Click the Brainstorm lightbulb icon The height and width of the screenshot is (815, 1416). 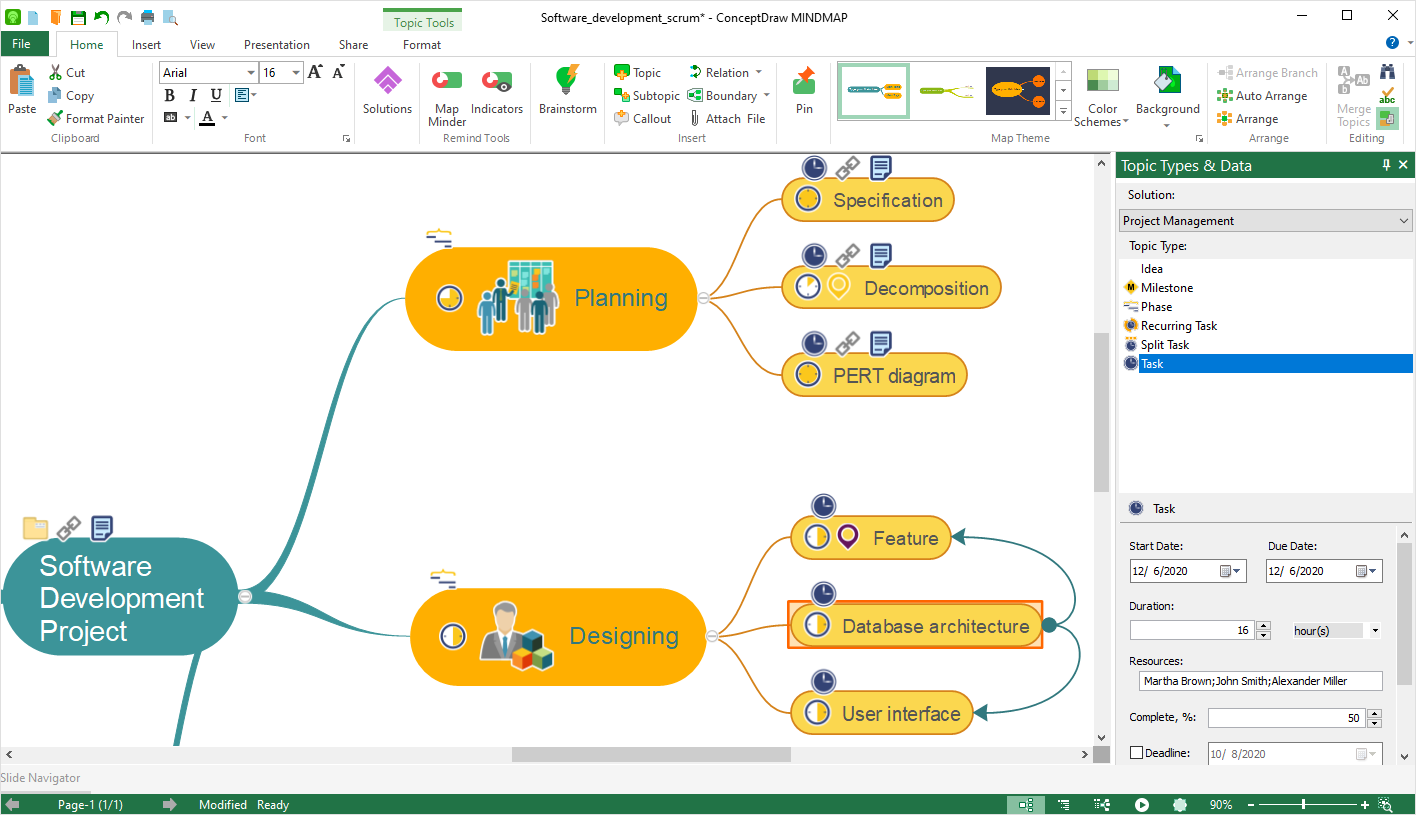point(567,82)
